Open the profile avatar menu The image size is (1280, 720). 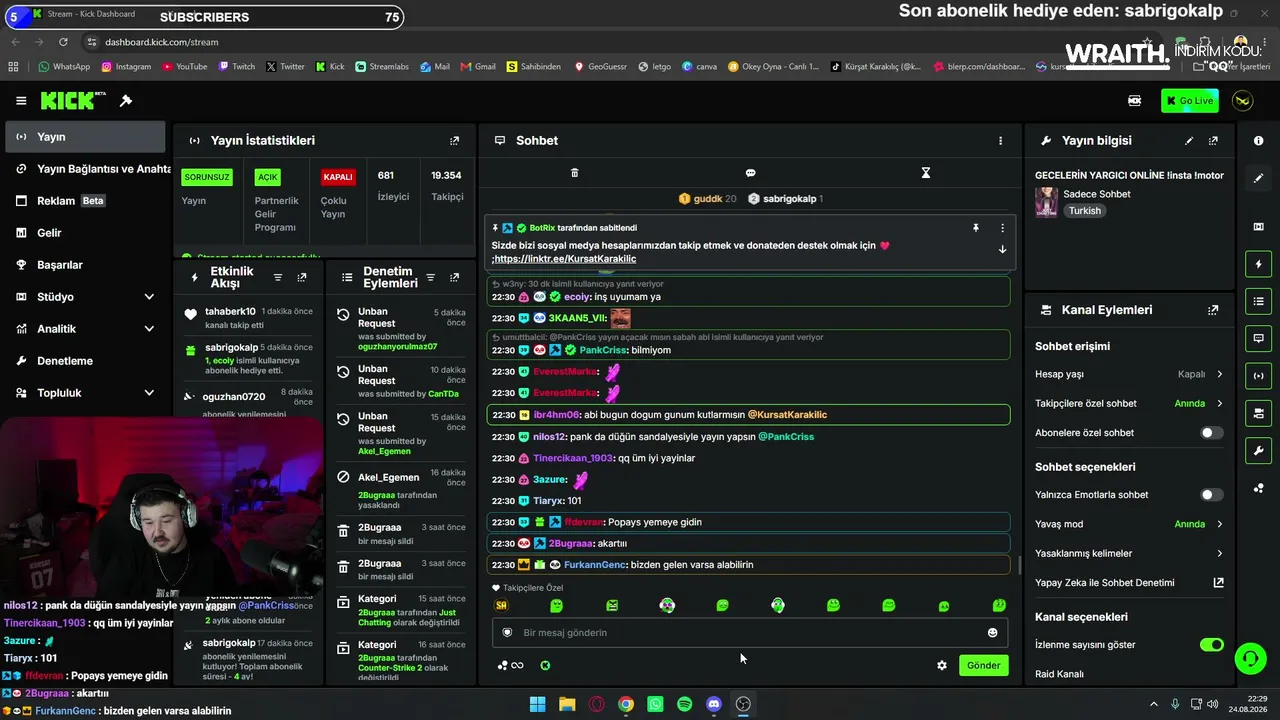1242,100
